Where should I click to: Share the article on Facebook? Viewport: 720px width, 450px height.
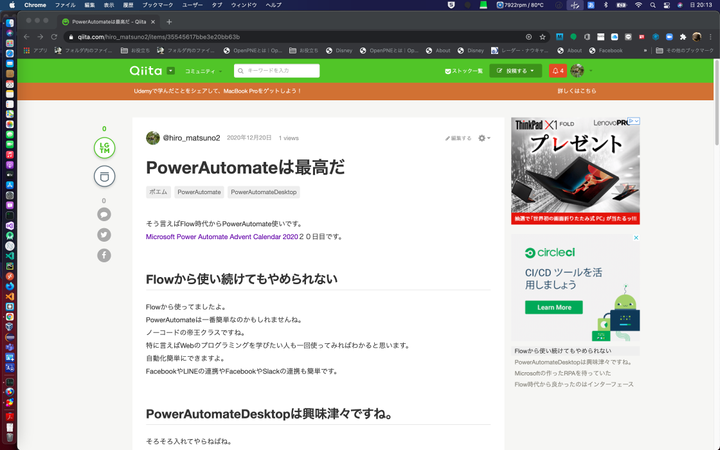click(x=104, y=255)
